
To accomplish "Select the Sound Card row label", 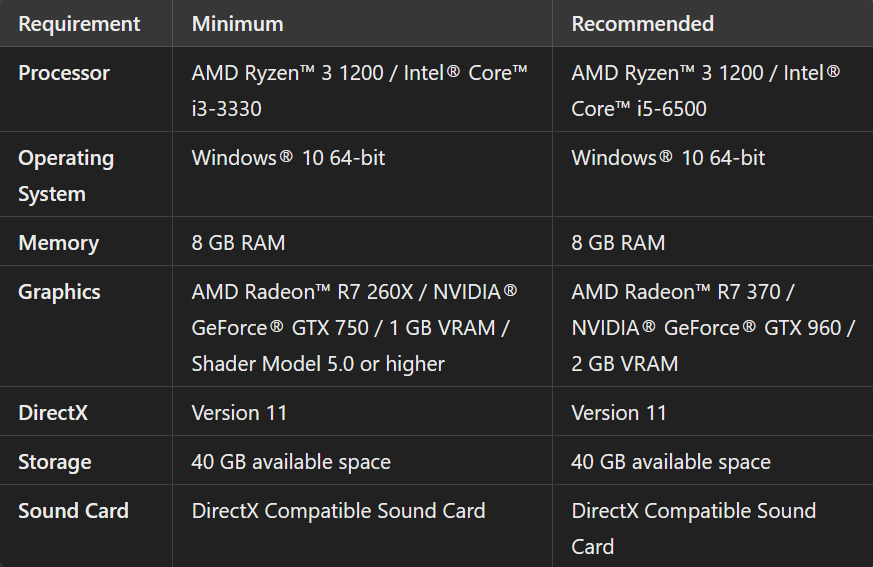I will tap(73, 511).
